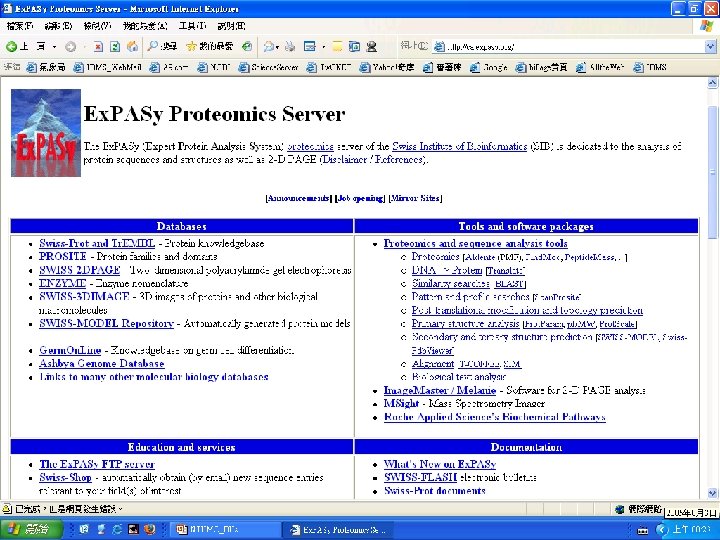Screen dimensions: 720x540
Task: Open the TDMS_WebMail links bar bookmark
Action: point(107,67)
